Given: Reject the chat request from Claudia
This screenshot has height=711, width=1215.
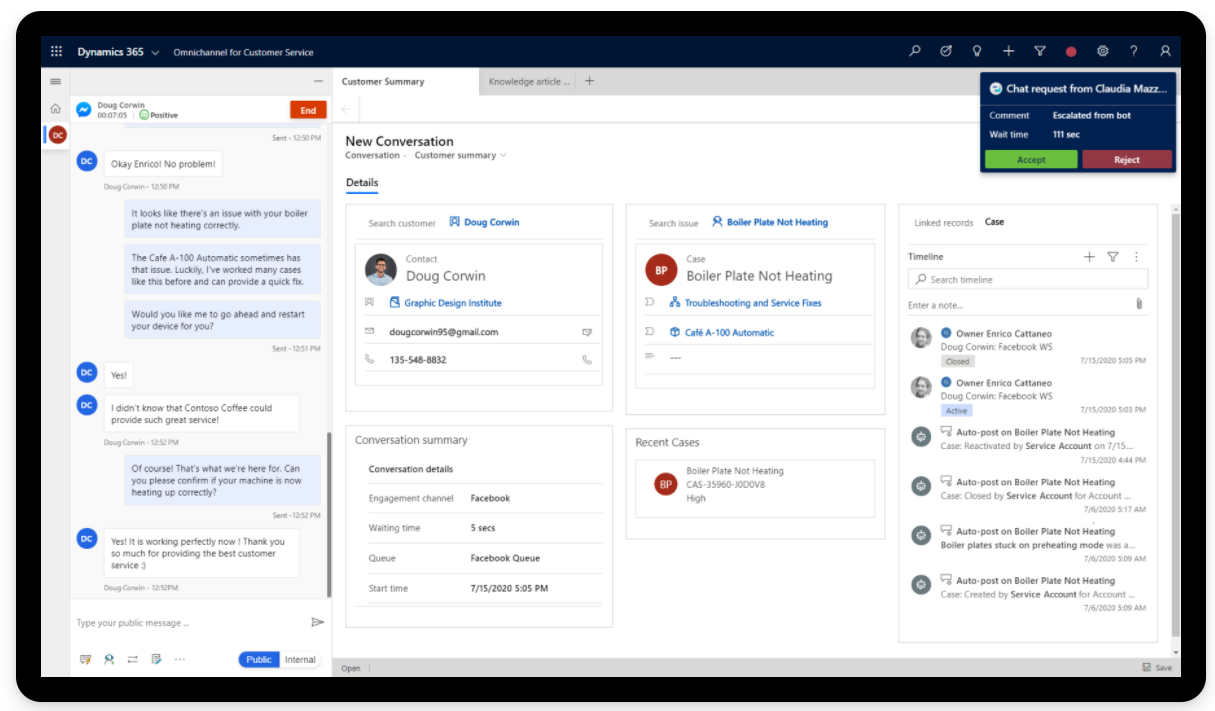Looking at the screenshot, I should pyautogui.click(x=1127, y=160).
